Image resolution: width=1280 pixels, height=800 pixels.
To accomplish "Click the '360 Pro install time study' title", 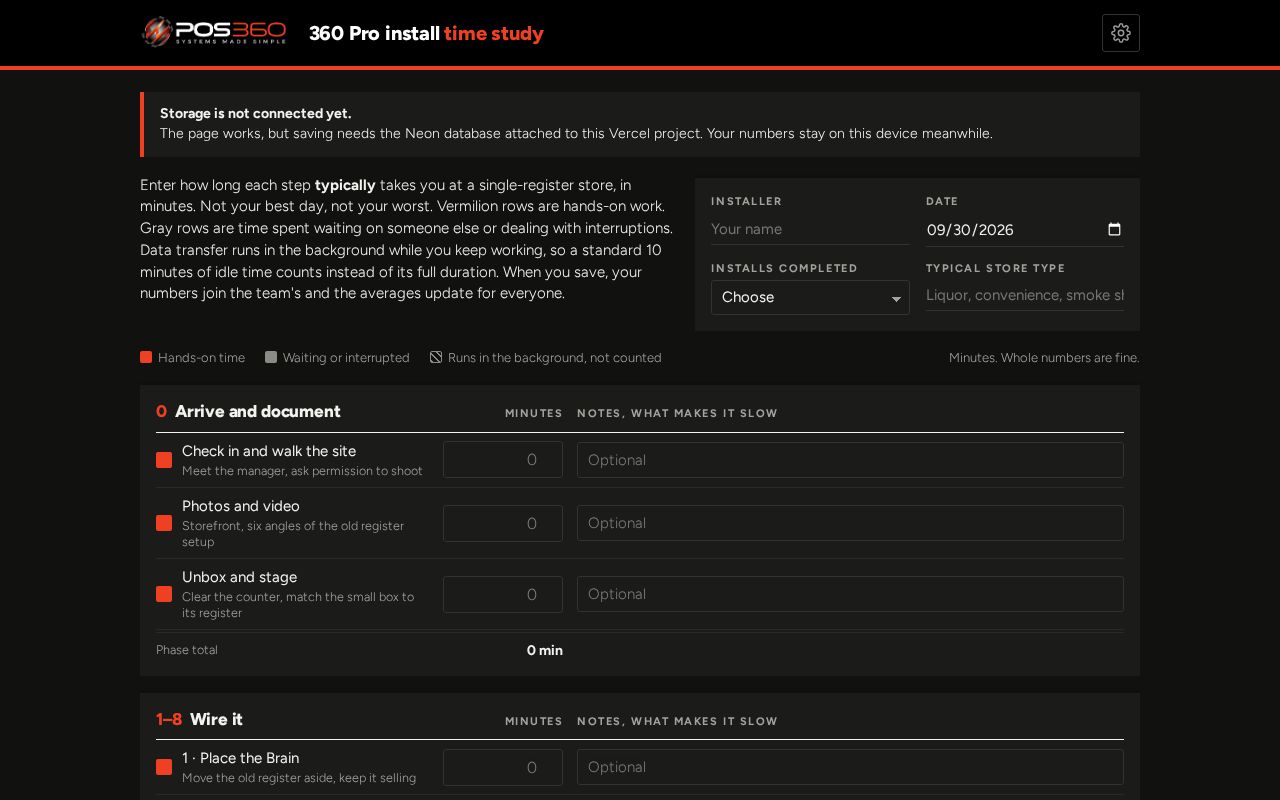I will (x=426, y=33).
